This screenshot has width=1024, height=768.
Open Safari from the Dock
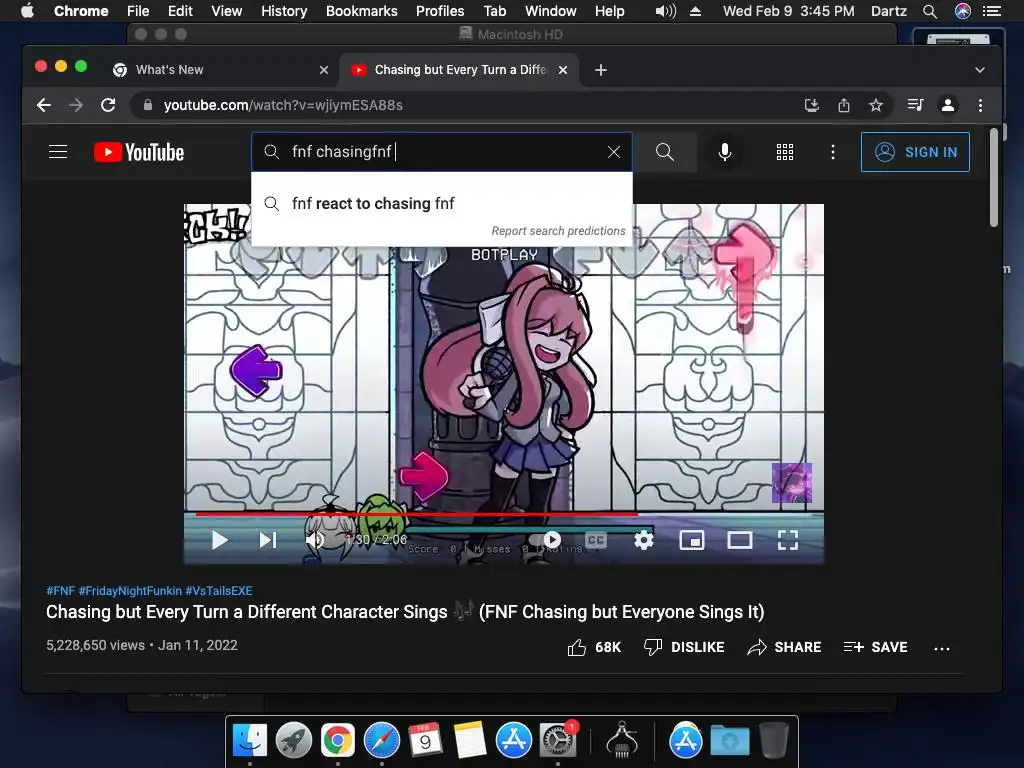[x=382, y=741]
